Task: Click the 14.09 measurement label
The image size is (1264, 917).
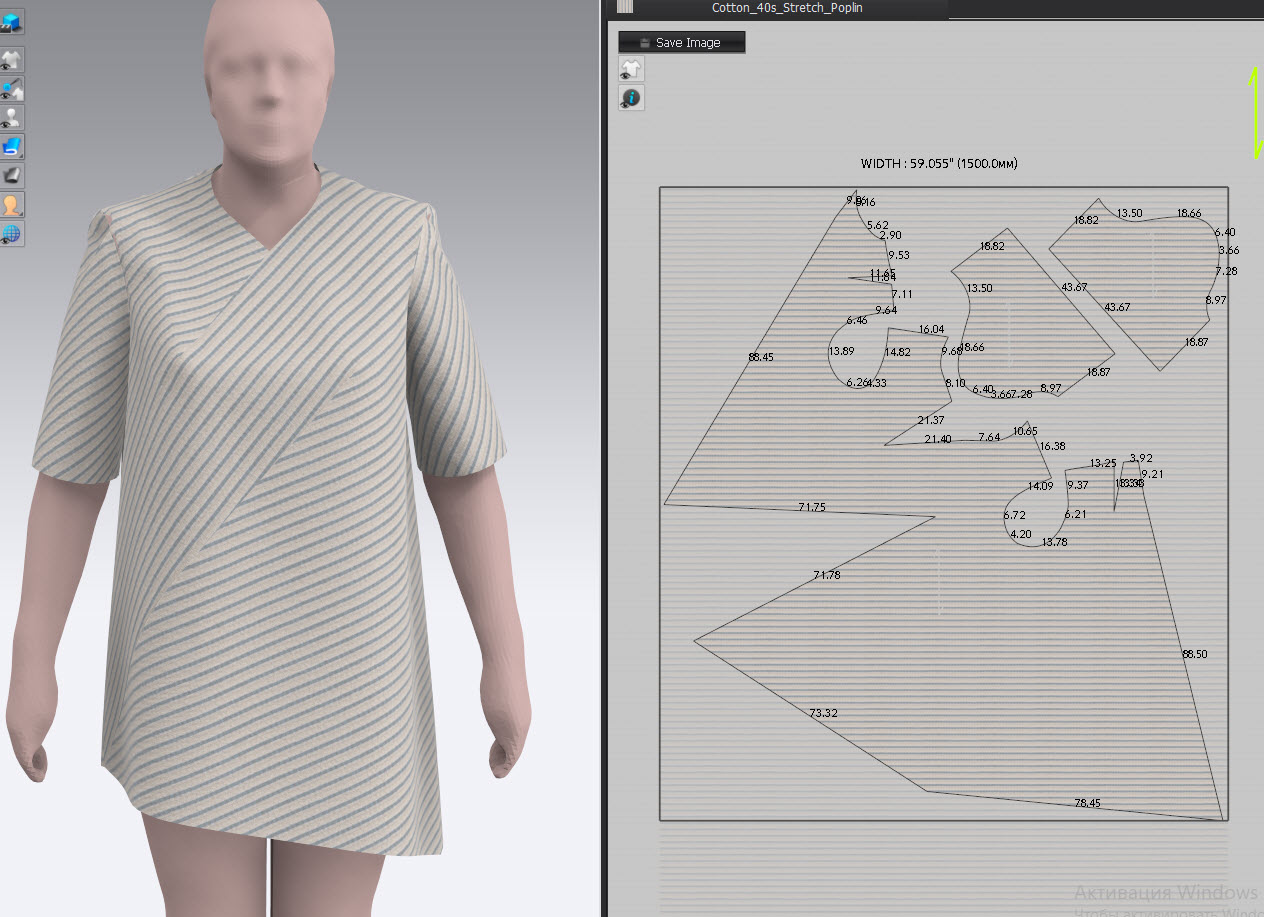Action: pos(1040,486)
